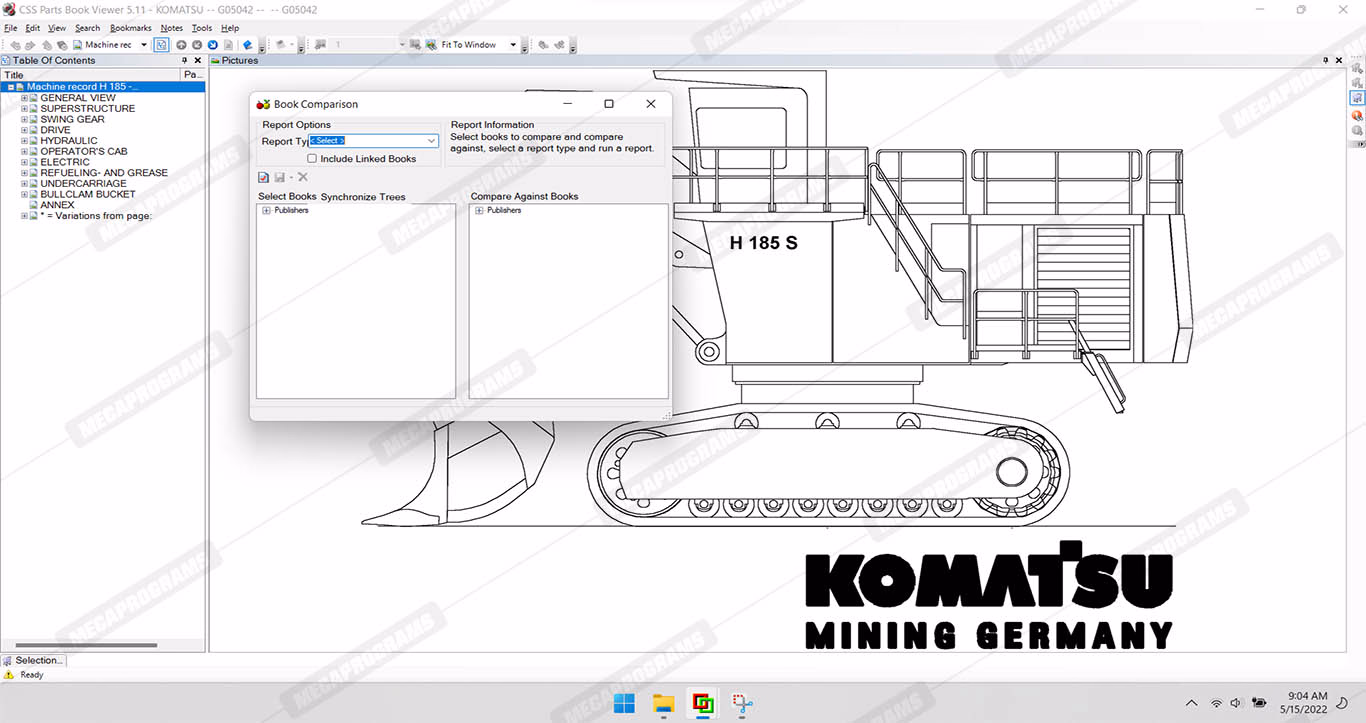Run report icon in Book Comparison dialog
Viewport: 1366px width, 723px height.
264,177
